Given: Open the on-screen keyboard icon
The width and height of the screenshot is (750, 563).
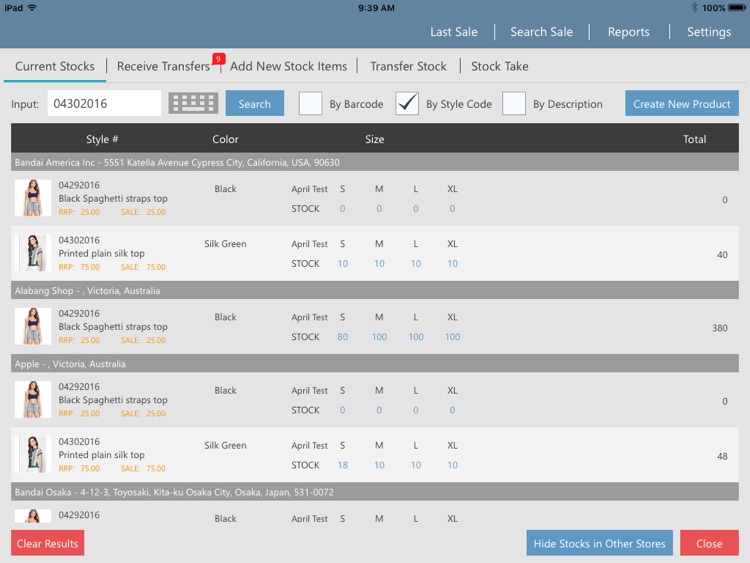Looking at the screenshot, I should click(193, 103).
